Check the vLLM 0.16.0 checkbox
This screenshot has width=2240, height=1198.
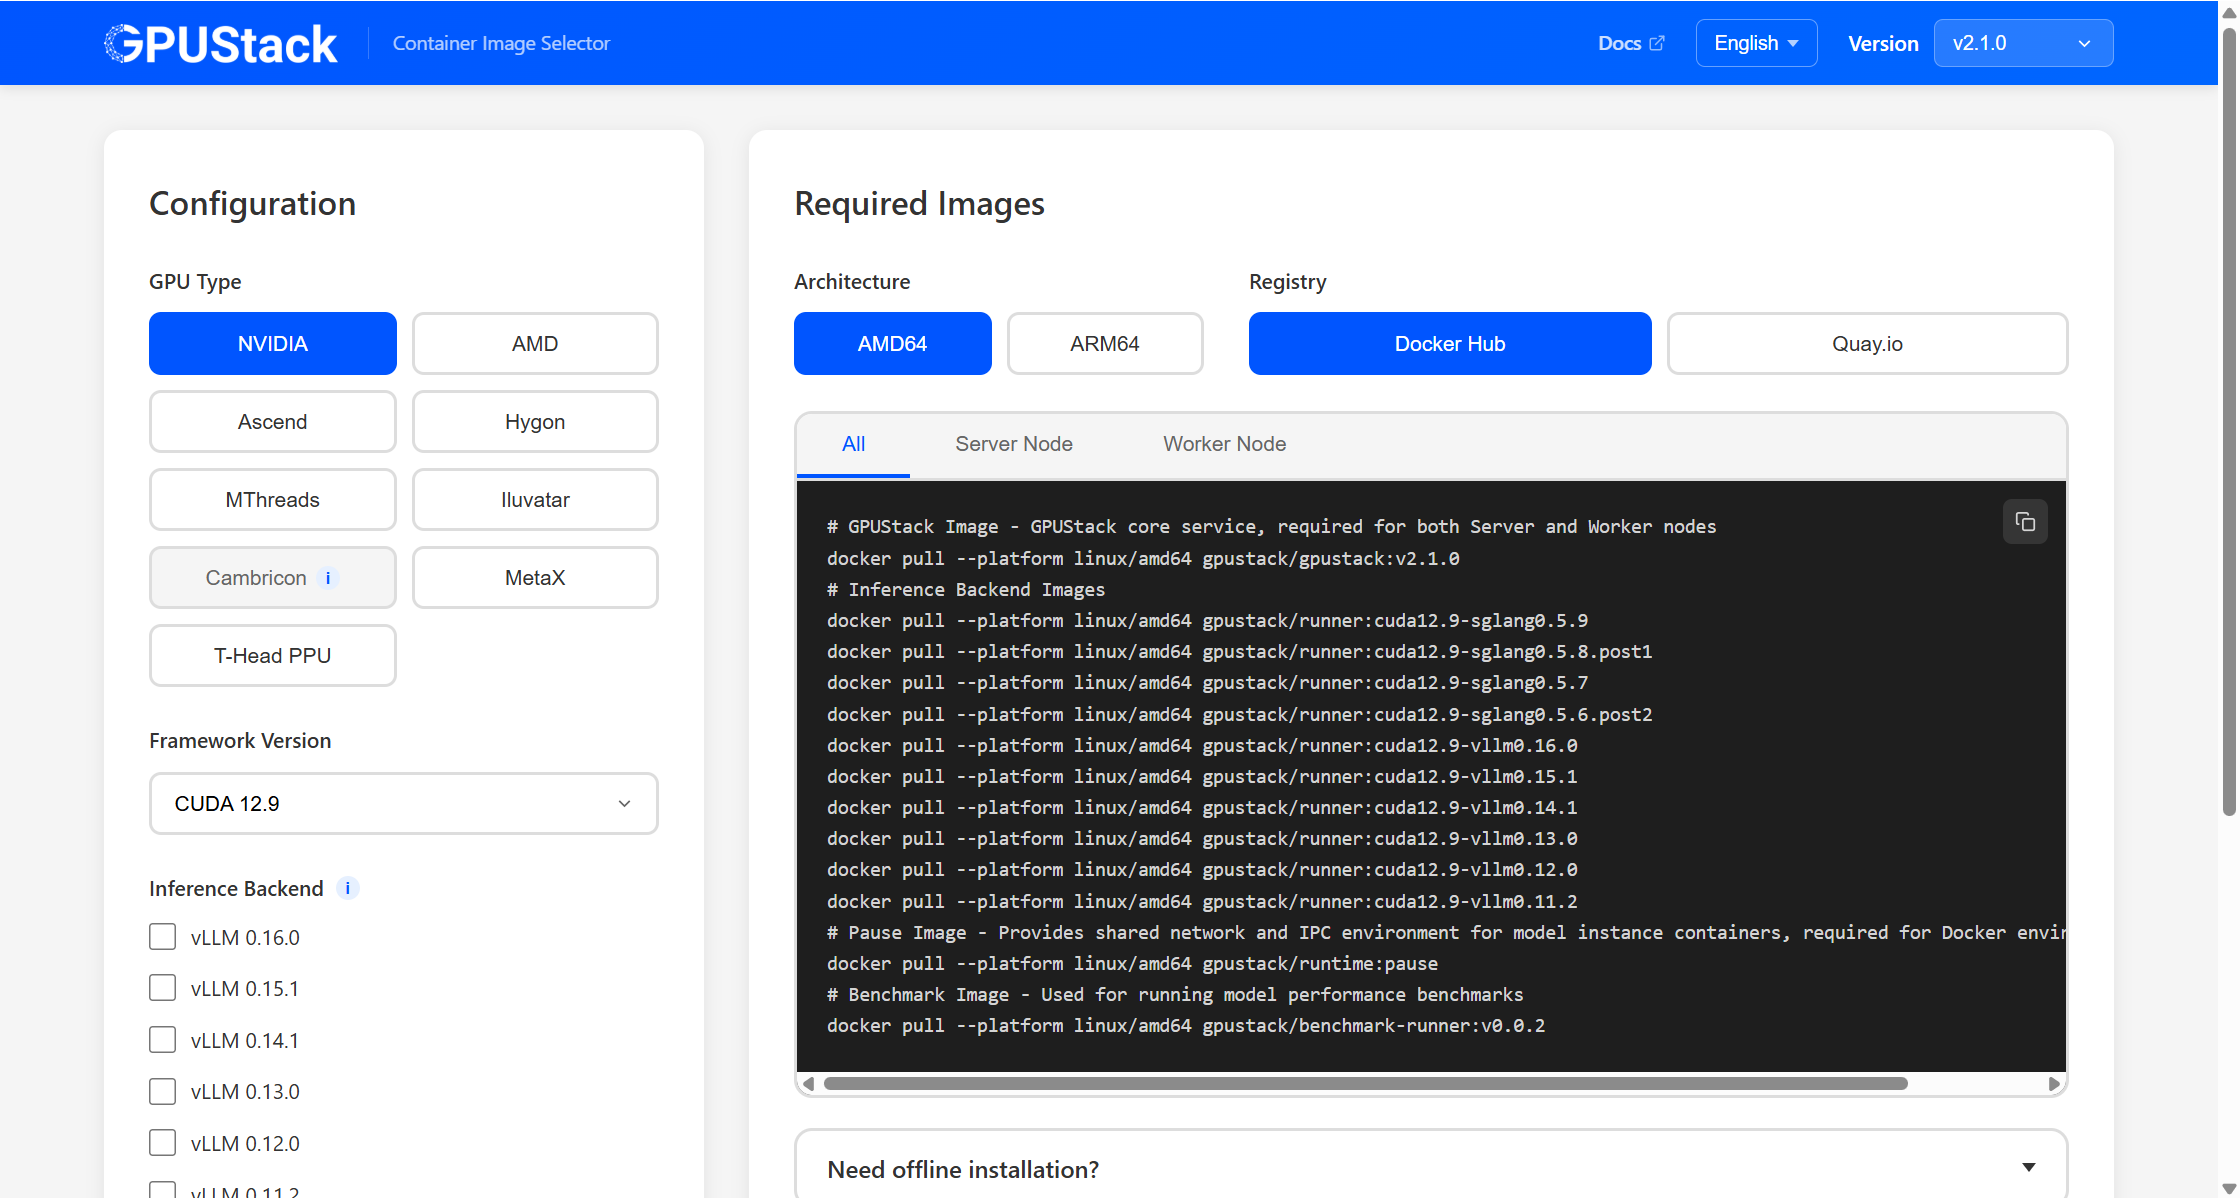tap(162, 937)
